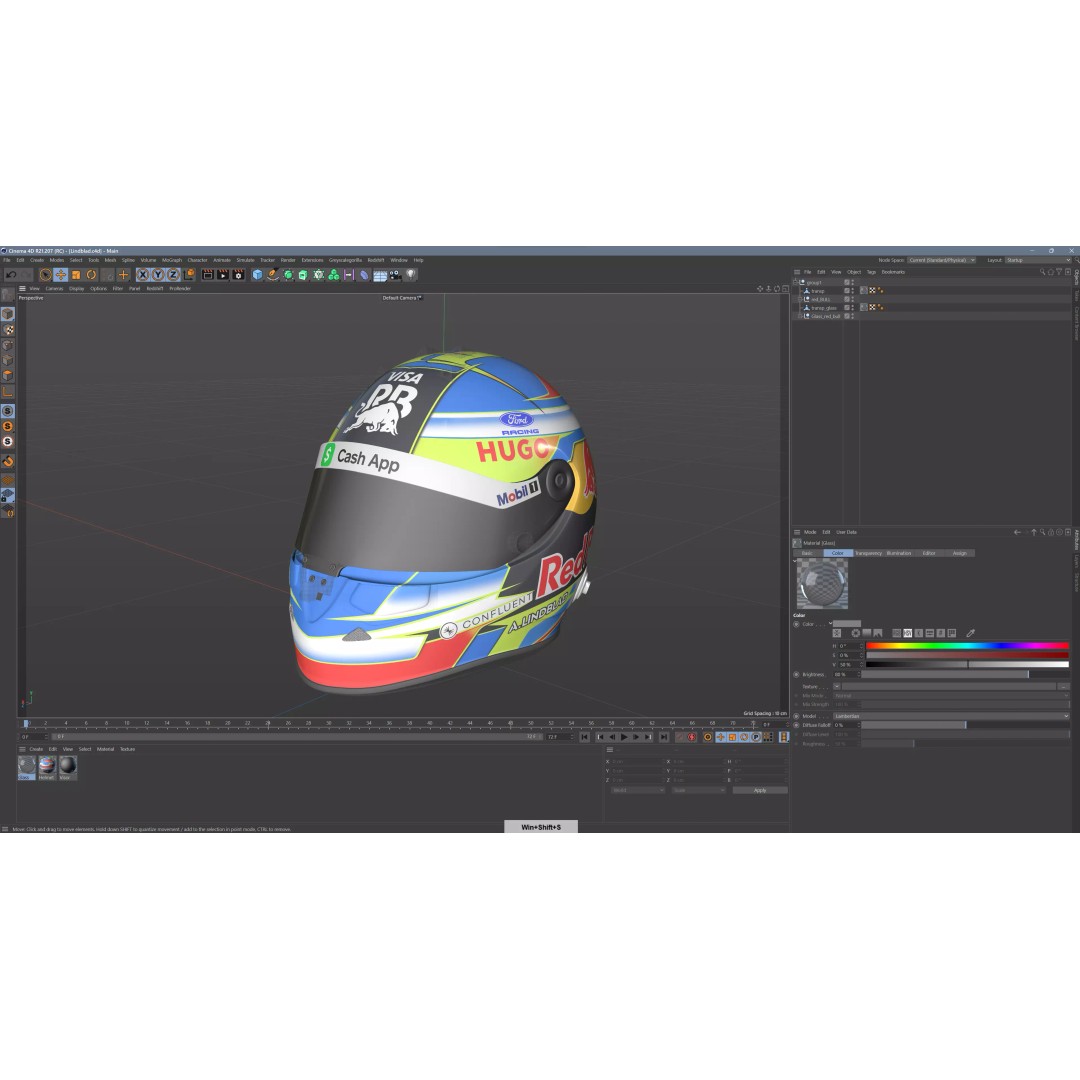Toggle Glass_red_bull layer checkbox

847,316
